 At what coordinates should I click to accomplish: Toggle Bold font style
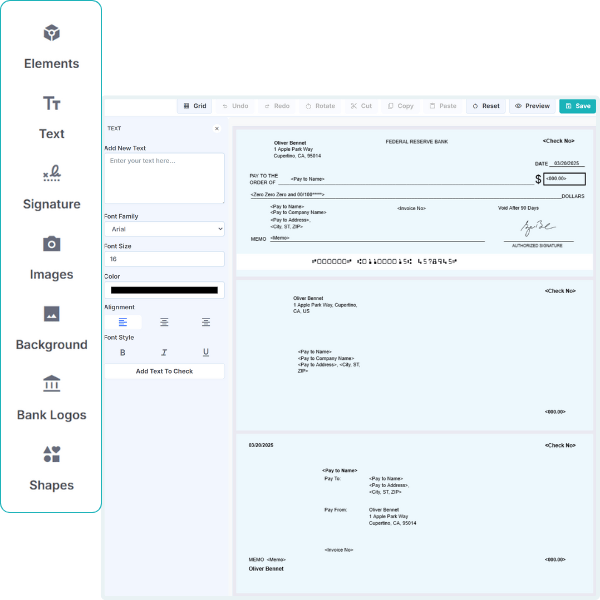point(123,352)
